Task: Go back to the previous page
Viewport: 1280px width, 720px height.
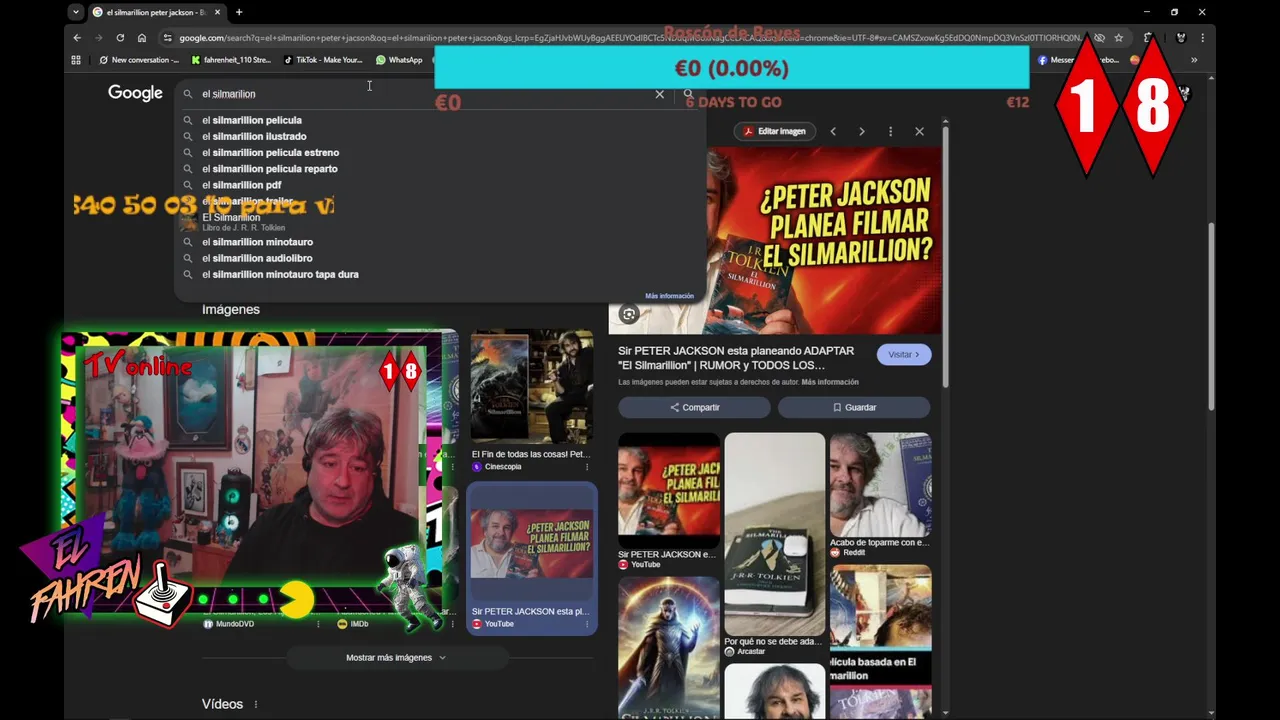Action: tap(77, 38)
